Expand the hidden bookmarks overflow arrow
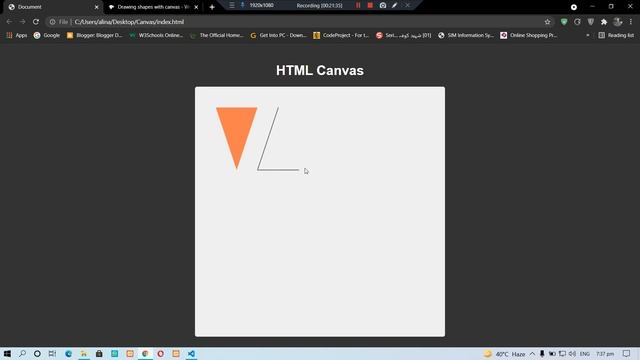Image resolution: width=640 pixels, height=360 pixels. 588,36
